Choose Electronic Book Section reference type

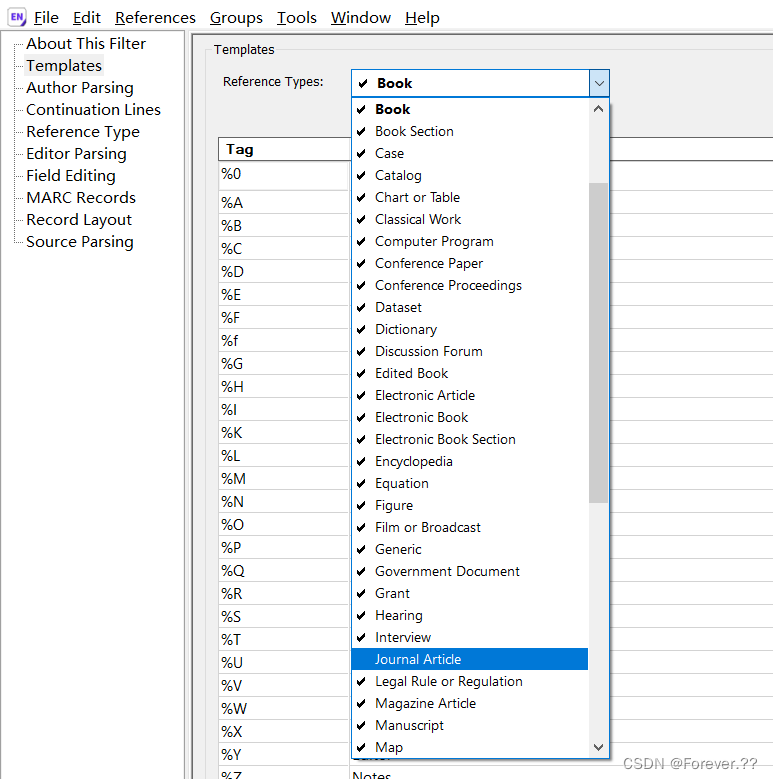coord(469,440)
